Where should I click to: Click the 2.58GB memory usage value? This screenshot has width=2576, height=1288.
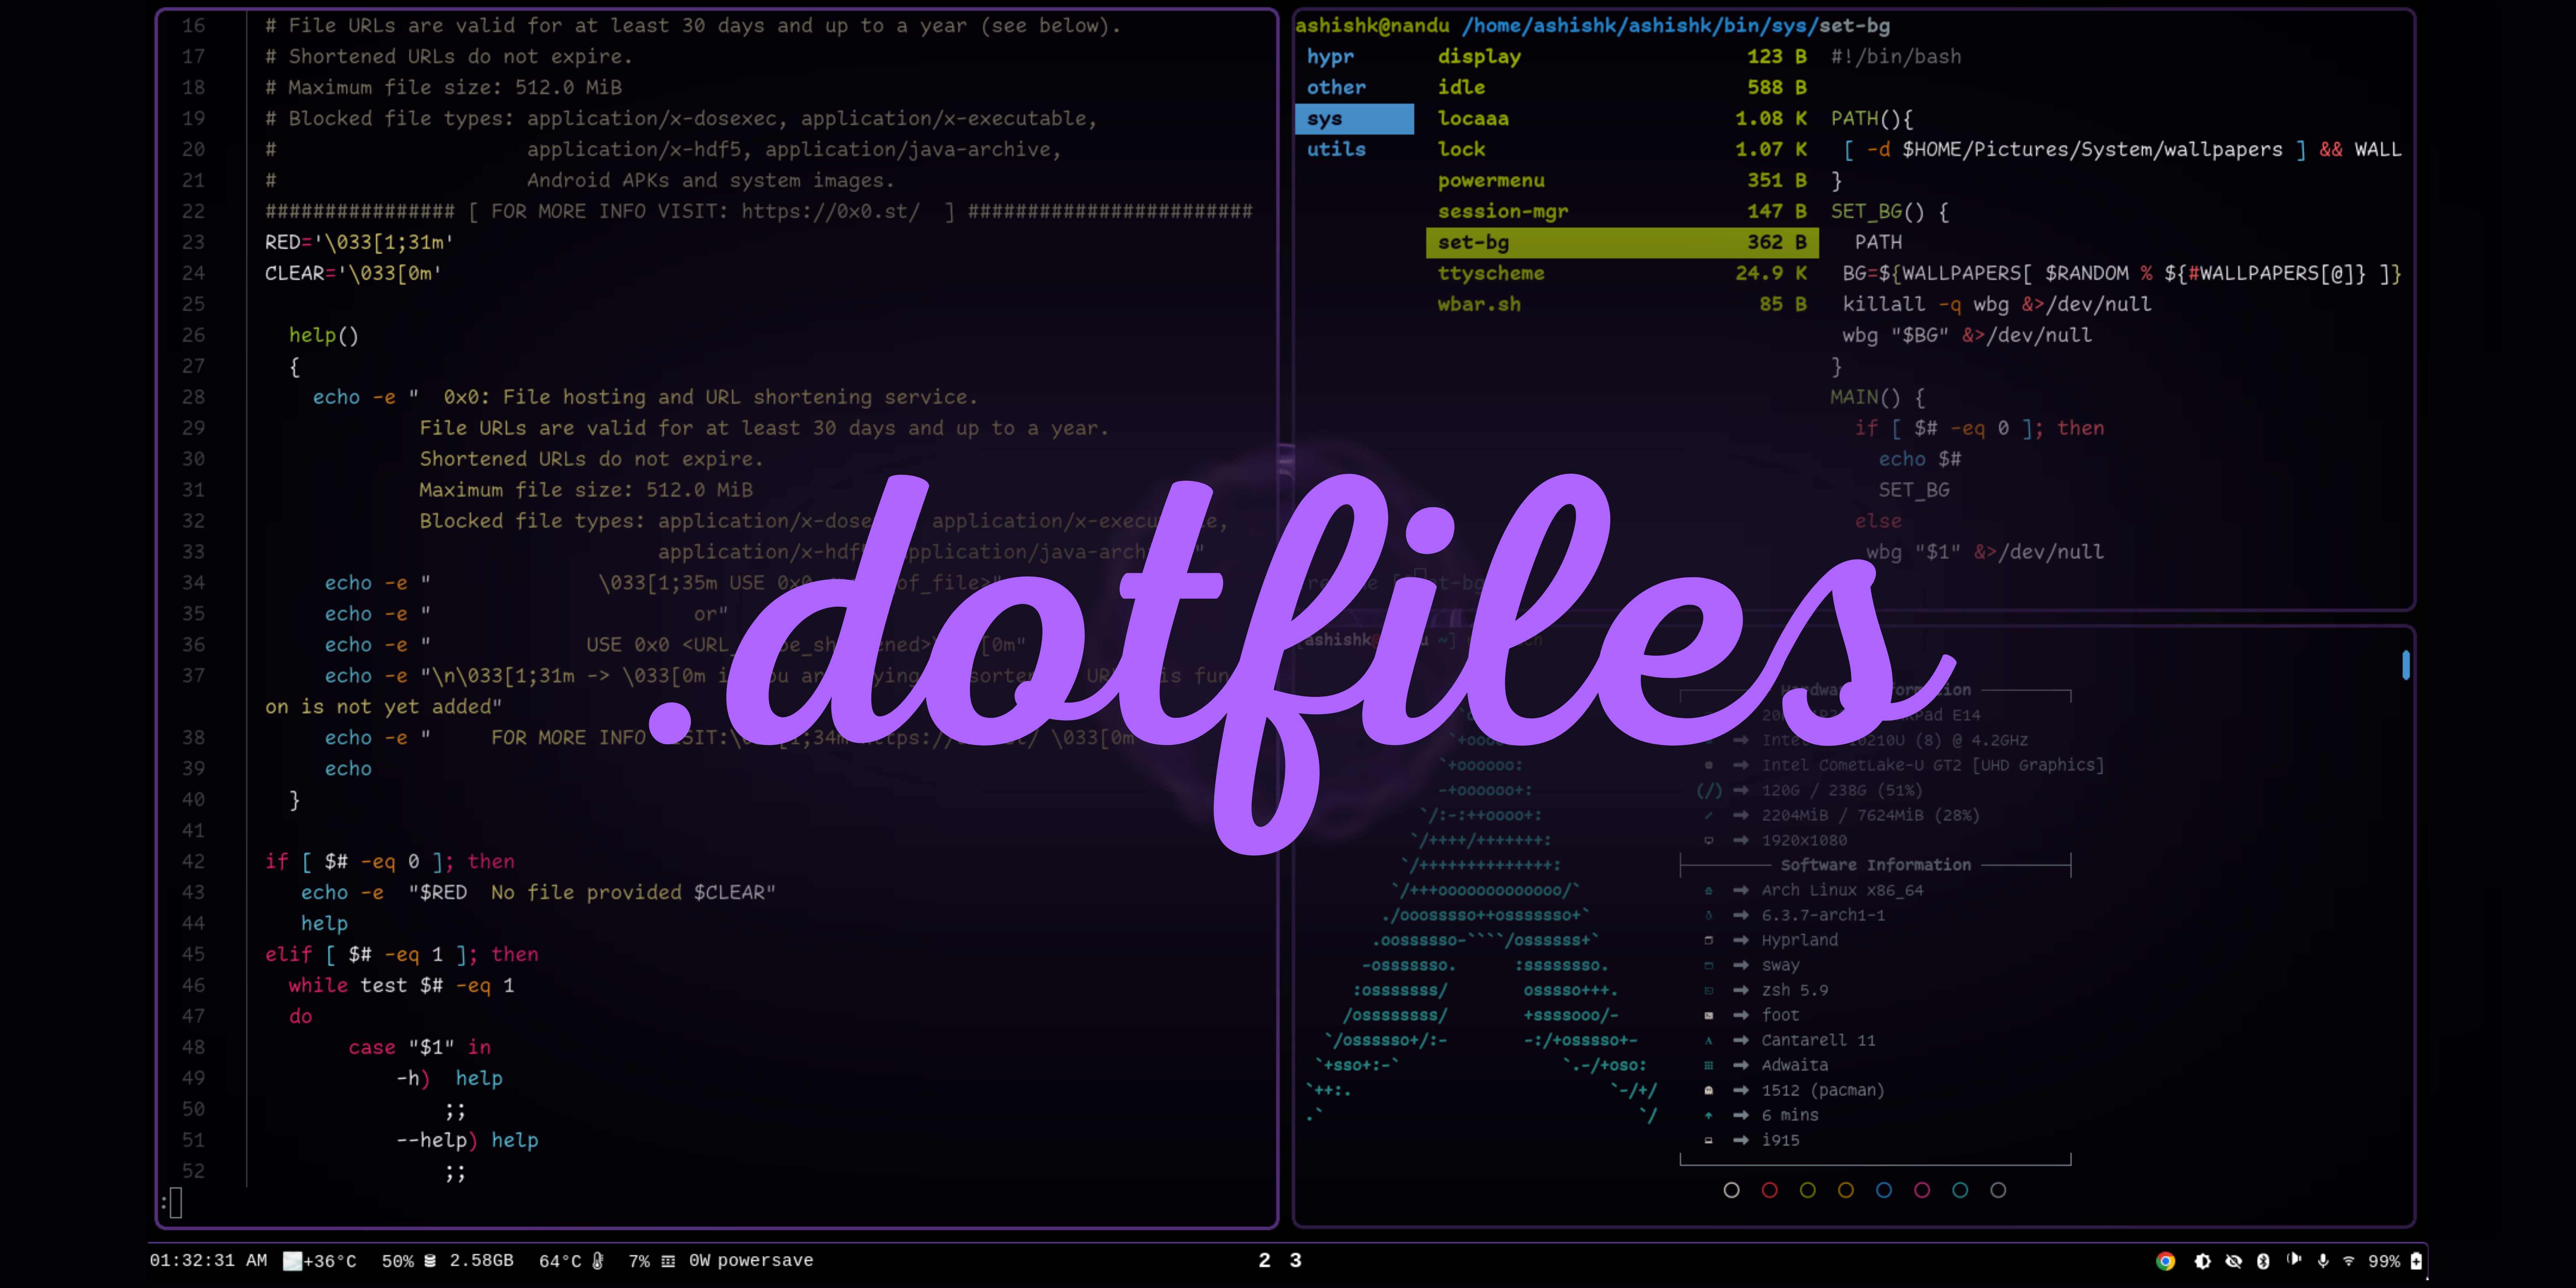[x=481, y=1261]
